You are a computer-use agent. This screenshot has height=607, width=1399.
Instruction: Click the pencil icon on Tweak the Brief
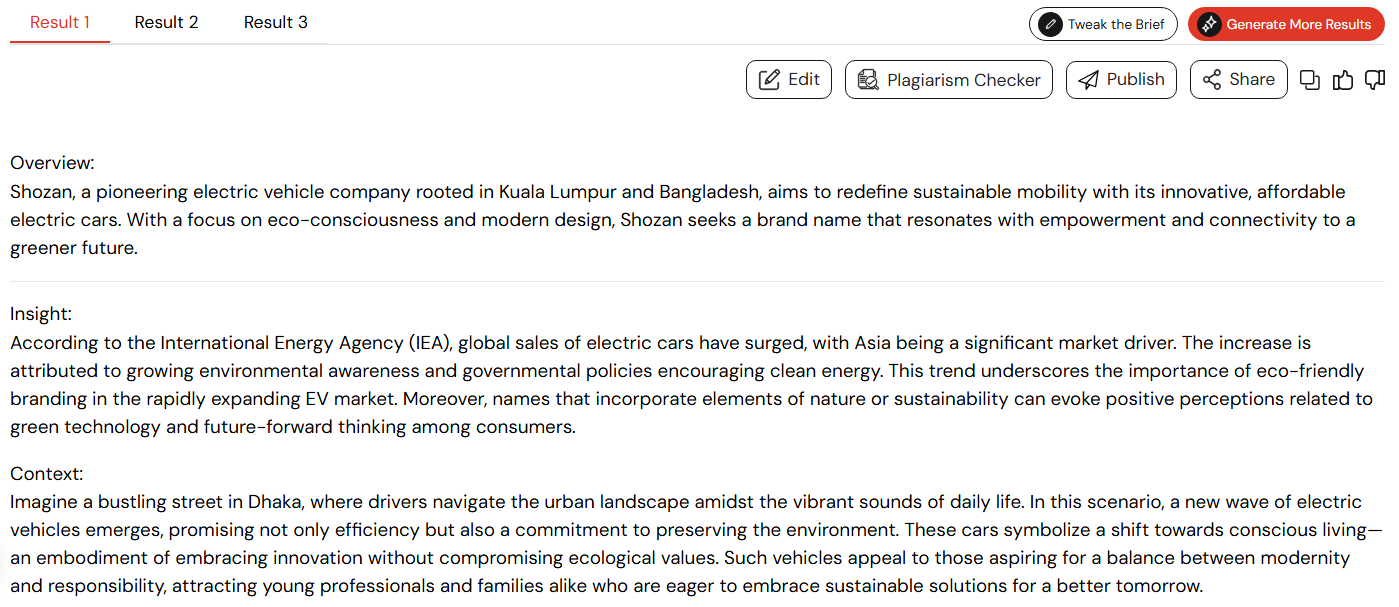pos(1050,24)
